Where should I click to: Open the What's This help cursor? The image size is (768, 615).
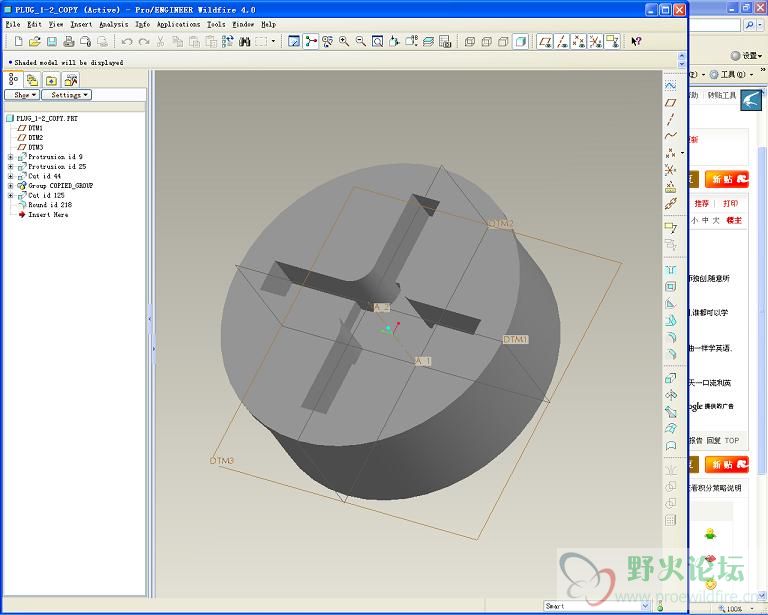tap(636, 42)
